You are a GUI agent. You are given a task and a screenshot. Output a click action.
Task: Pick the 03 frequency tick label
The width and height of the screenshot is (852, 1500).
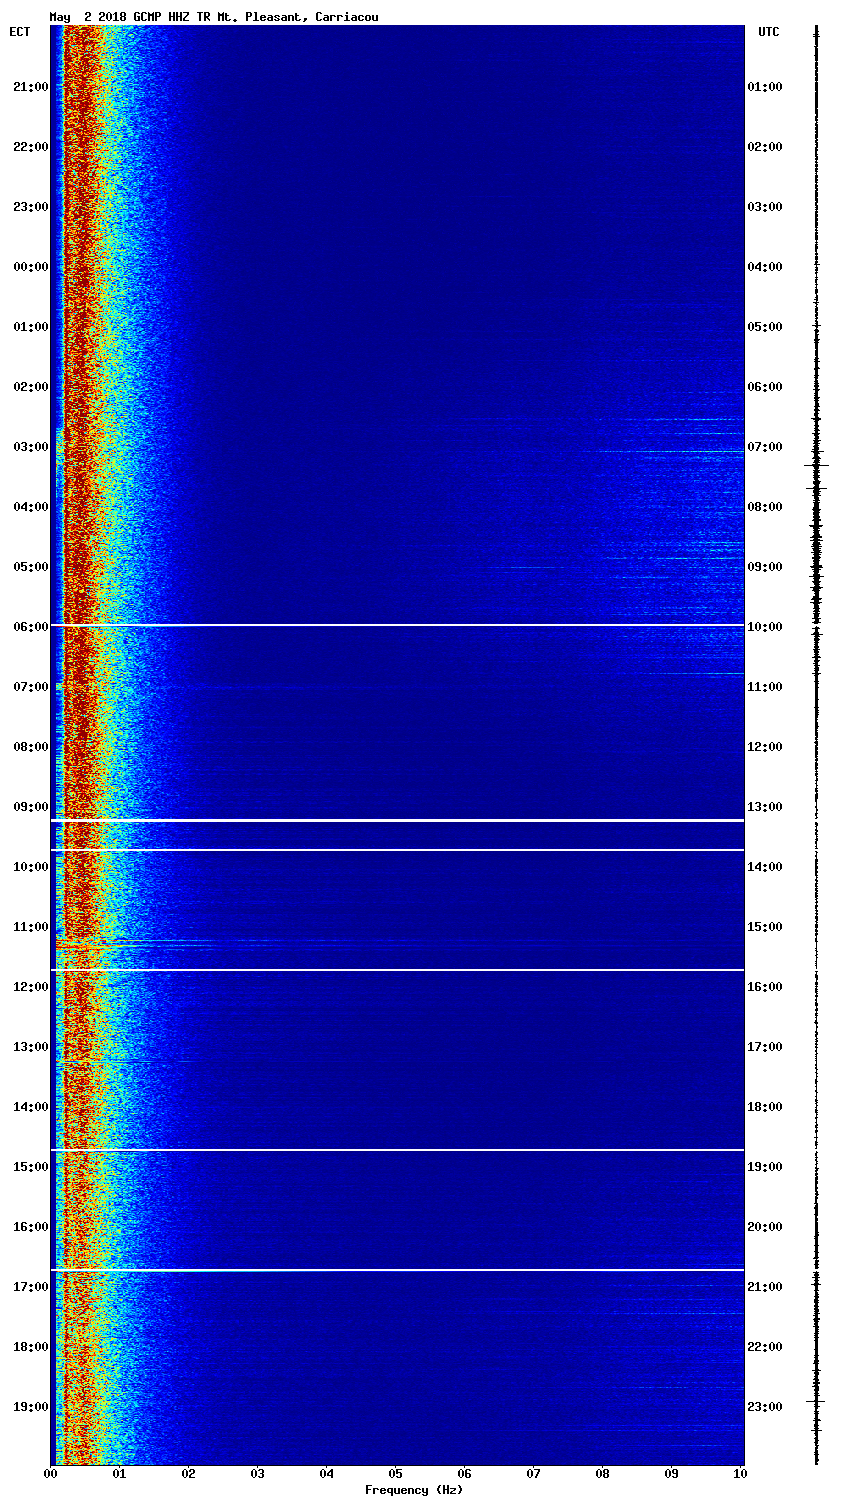[257, 1474]
